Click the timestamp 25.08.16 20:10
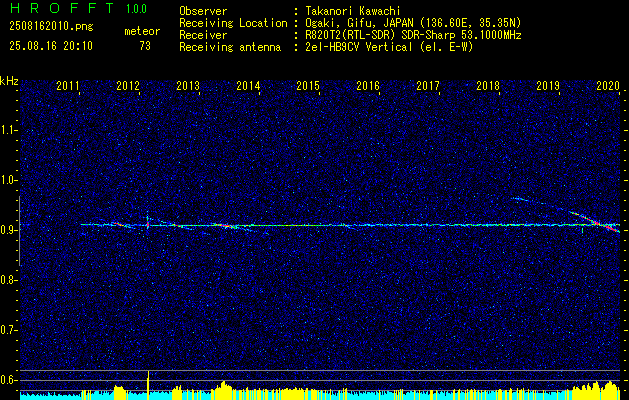This screenshot has height=400, width=629. (51, 46)
